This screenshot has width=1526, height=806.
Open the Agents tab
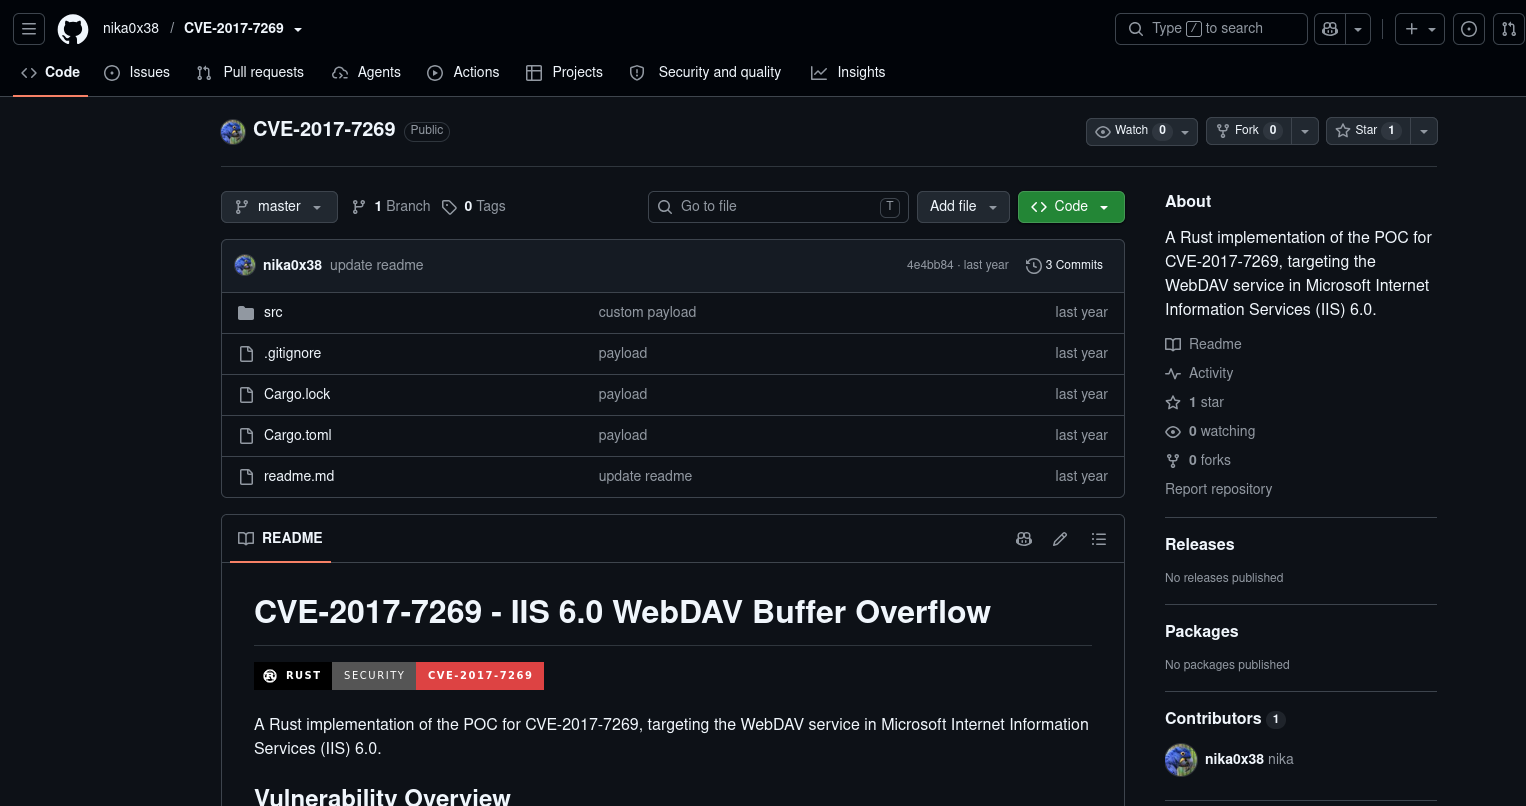pos(366,73)
